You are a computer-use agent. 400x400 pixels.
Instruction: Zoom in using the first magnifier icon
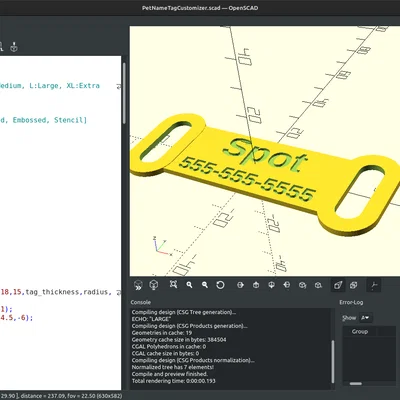pyautogui.click(x=189, y=285)
